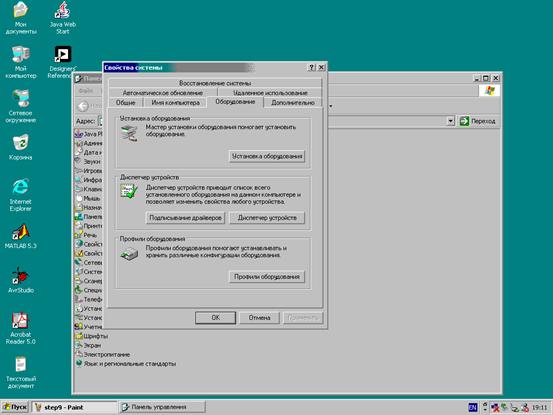Image resolution: width=553 pixels, height=415 pixels.
Task: Select the Корзина recycle bin icon
Action: tap(20, 147)
